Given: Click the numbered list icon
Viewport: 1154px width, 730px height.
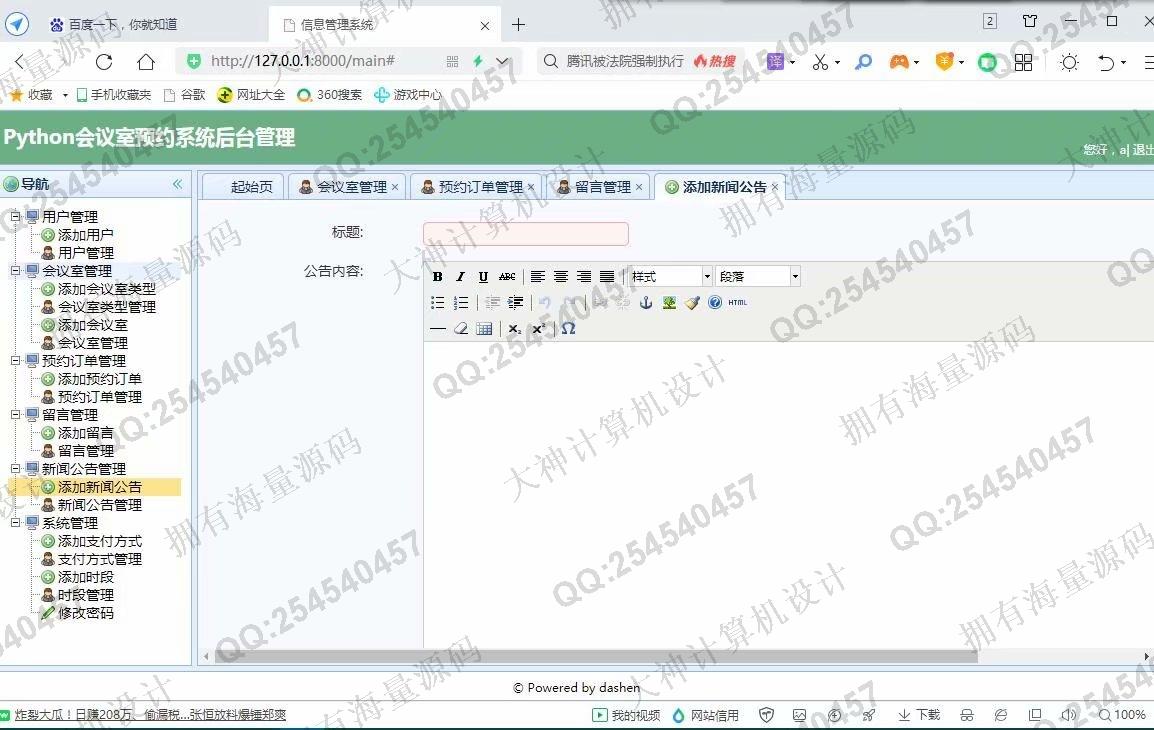Looking at the screenshot, I should point(461,303).
